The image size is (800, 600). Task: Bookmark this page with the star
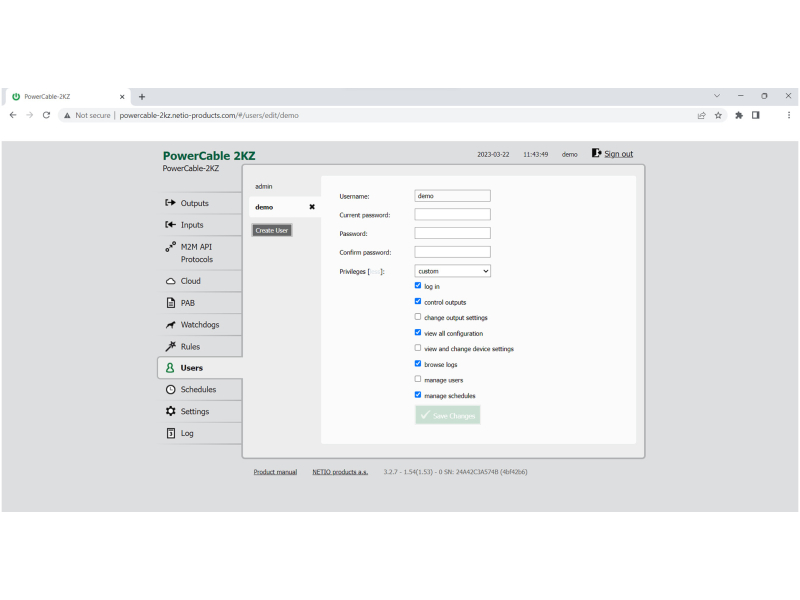[718, 115]
